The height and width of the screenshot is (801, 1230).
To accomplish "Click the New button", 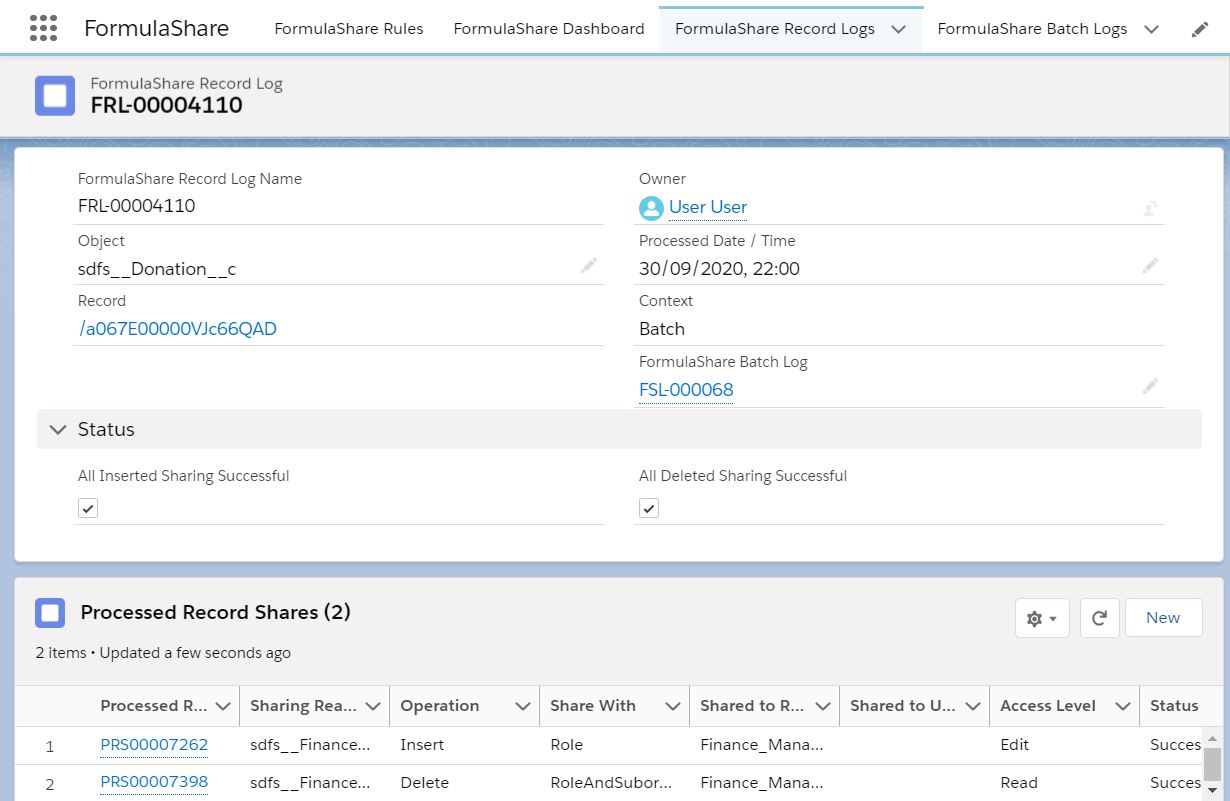I will click(x=1162, y=618).
